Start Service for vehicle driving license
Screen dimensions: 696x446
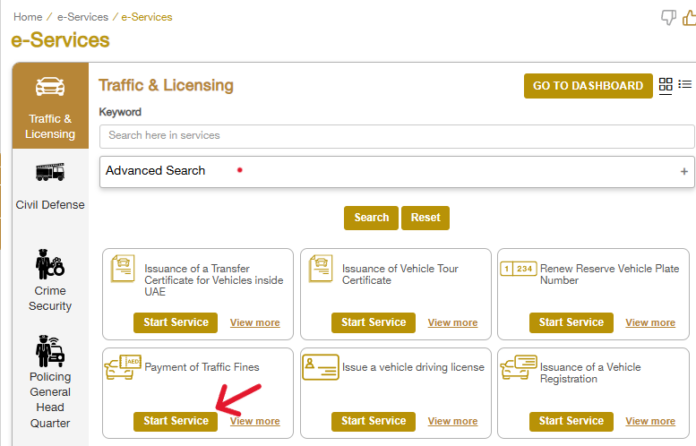(x=373, y=421)
